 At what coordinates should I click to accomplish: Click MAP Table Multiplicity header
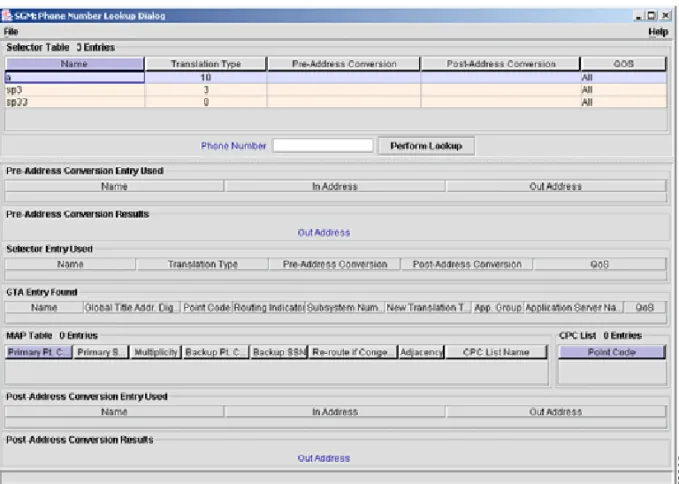click(x=156, y=352)
